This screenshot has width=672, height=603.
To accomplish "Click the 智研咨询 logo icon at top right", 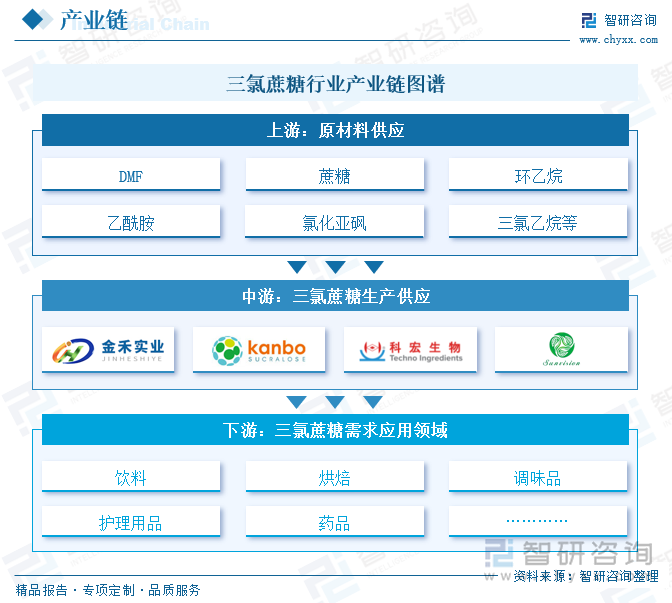I will click(x=589, y=20).
